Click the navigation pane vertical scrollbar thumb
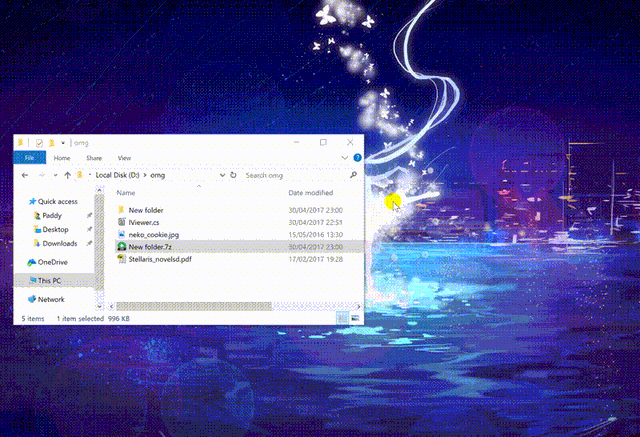 pos(99,242)
